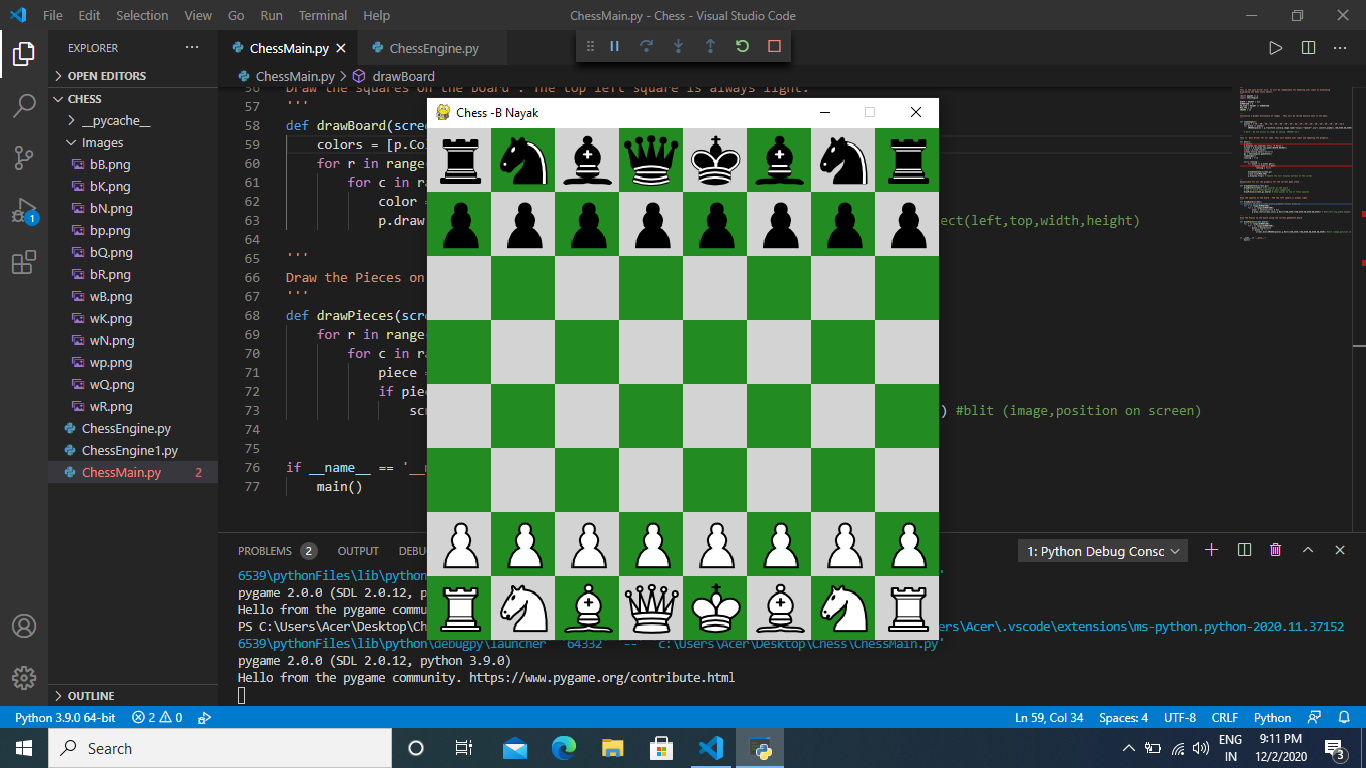Click the Pause debug icon
The image size is (1366, 768).
point(614,45)
